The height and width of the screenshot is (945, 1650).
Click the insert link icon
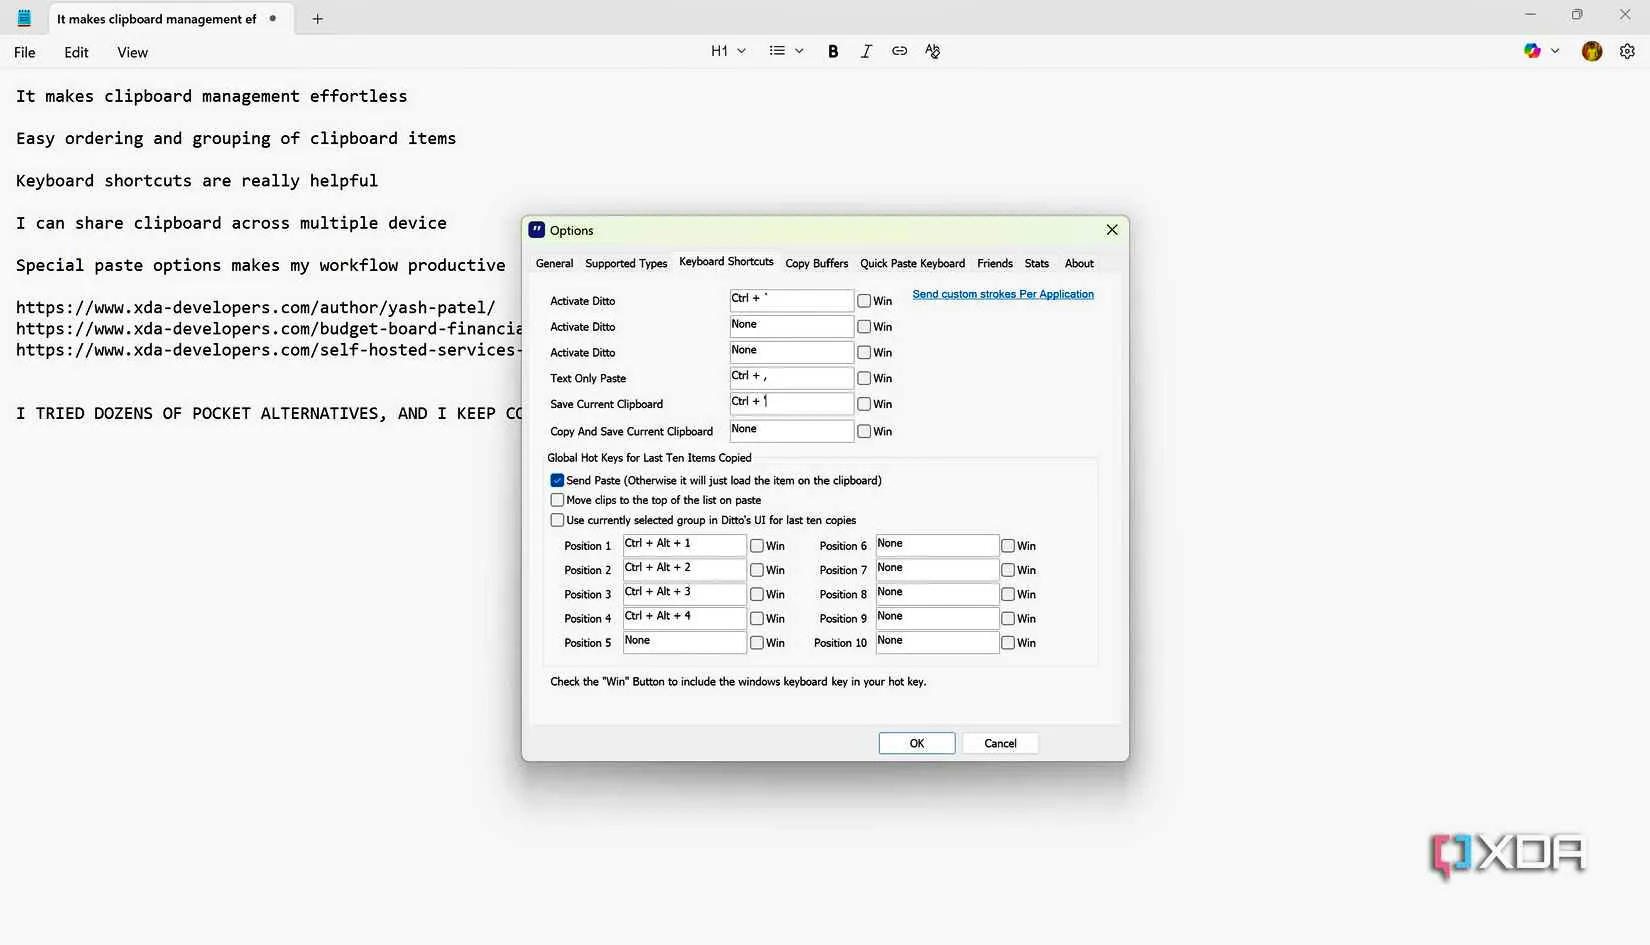pyautogui.click(x=899, y=51)
